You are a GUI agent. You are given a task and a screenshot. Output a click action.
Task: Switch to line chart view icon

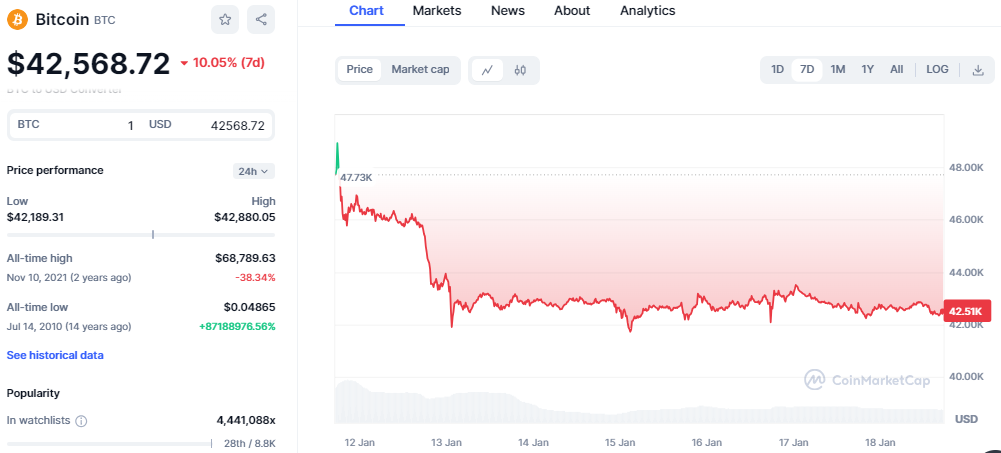[487, 70]
